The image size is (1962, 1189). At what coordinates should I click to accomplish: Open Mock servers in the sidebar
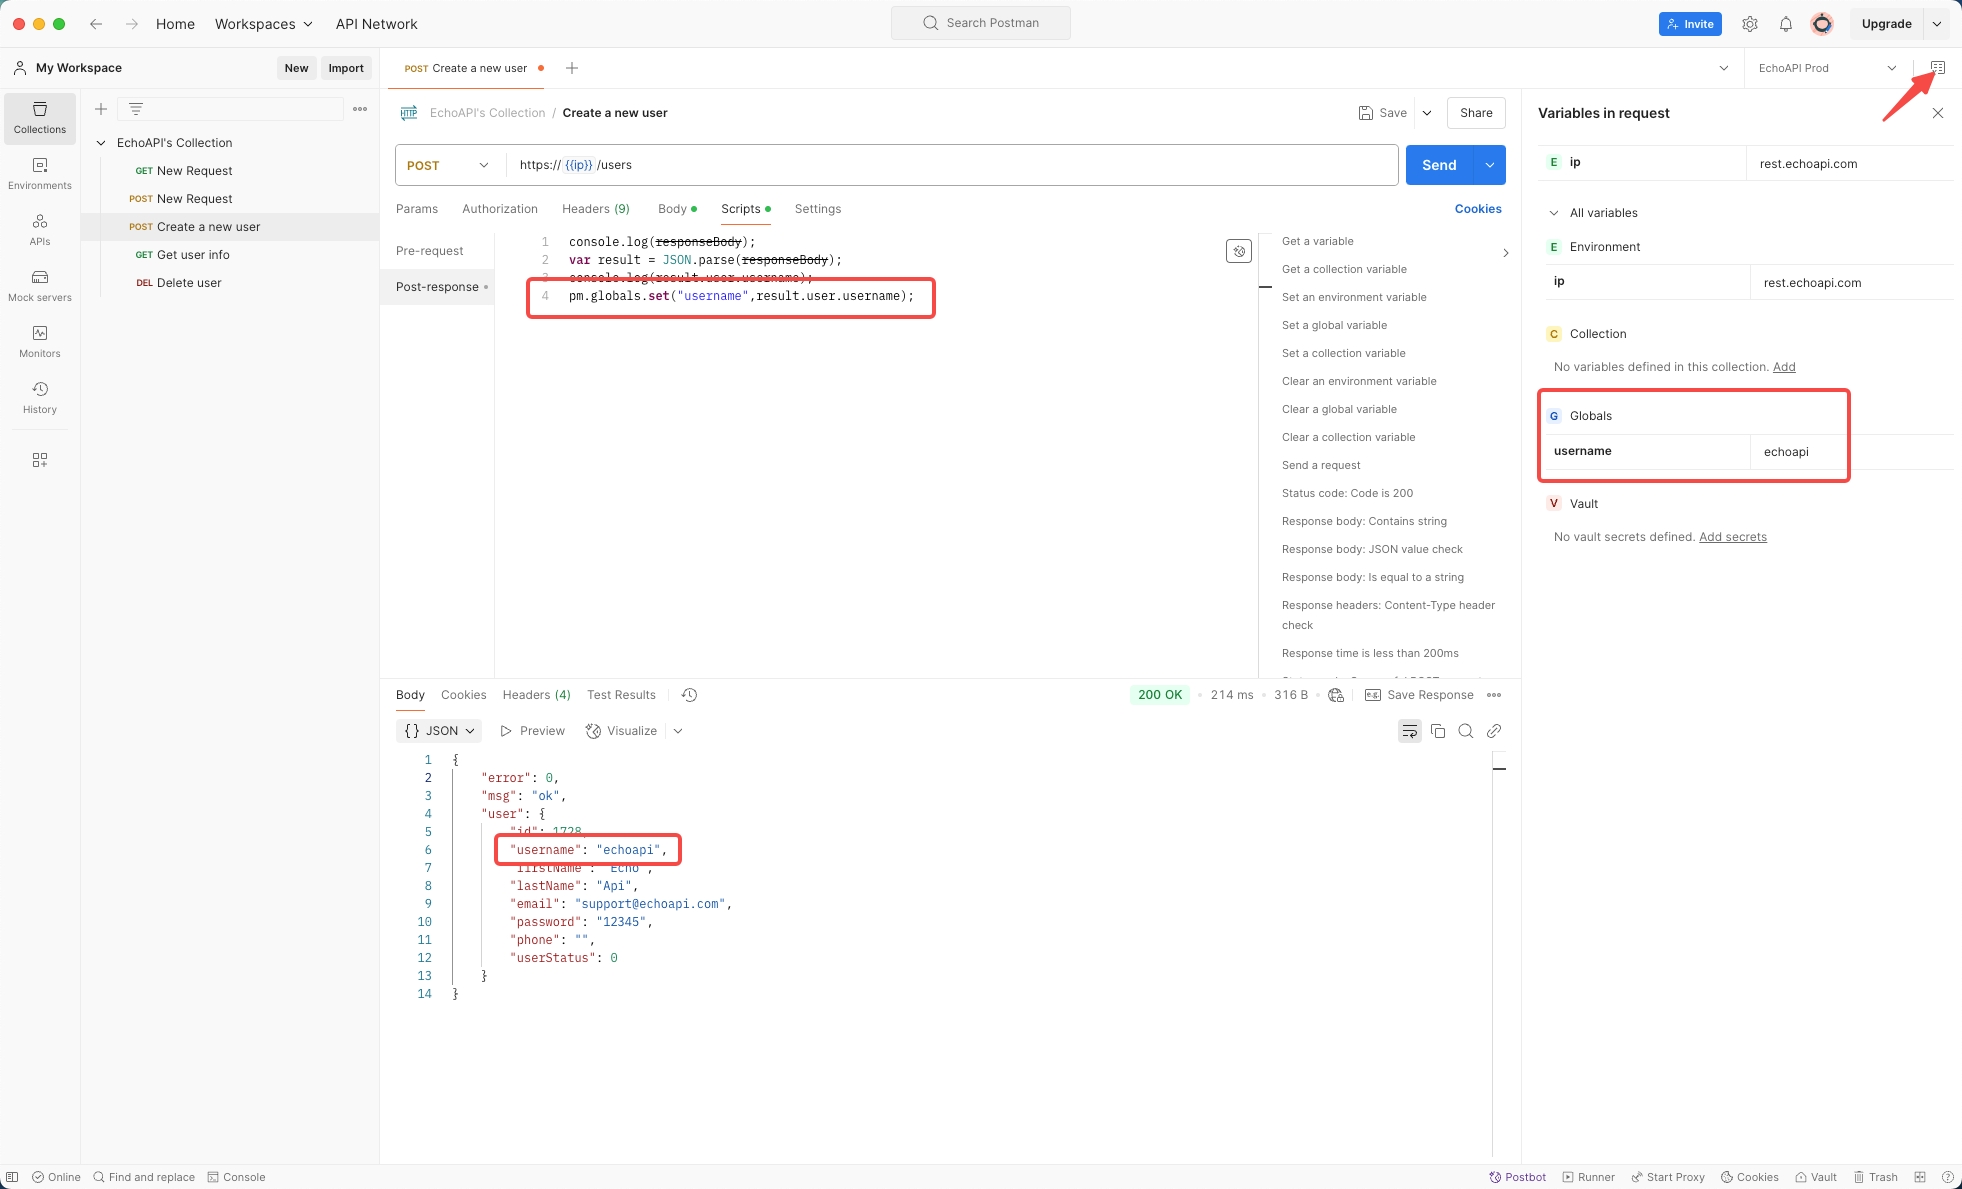(40, 286)
